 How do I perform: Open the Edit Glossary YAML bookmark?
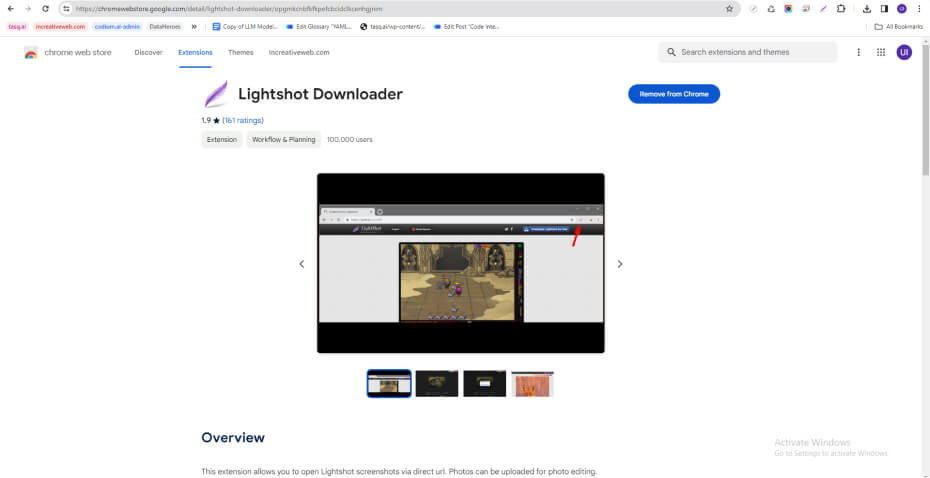319,27
